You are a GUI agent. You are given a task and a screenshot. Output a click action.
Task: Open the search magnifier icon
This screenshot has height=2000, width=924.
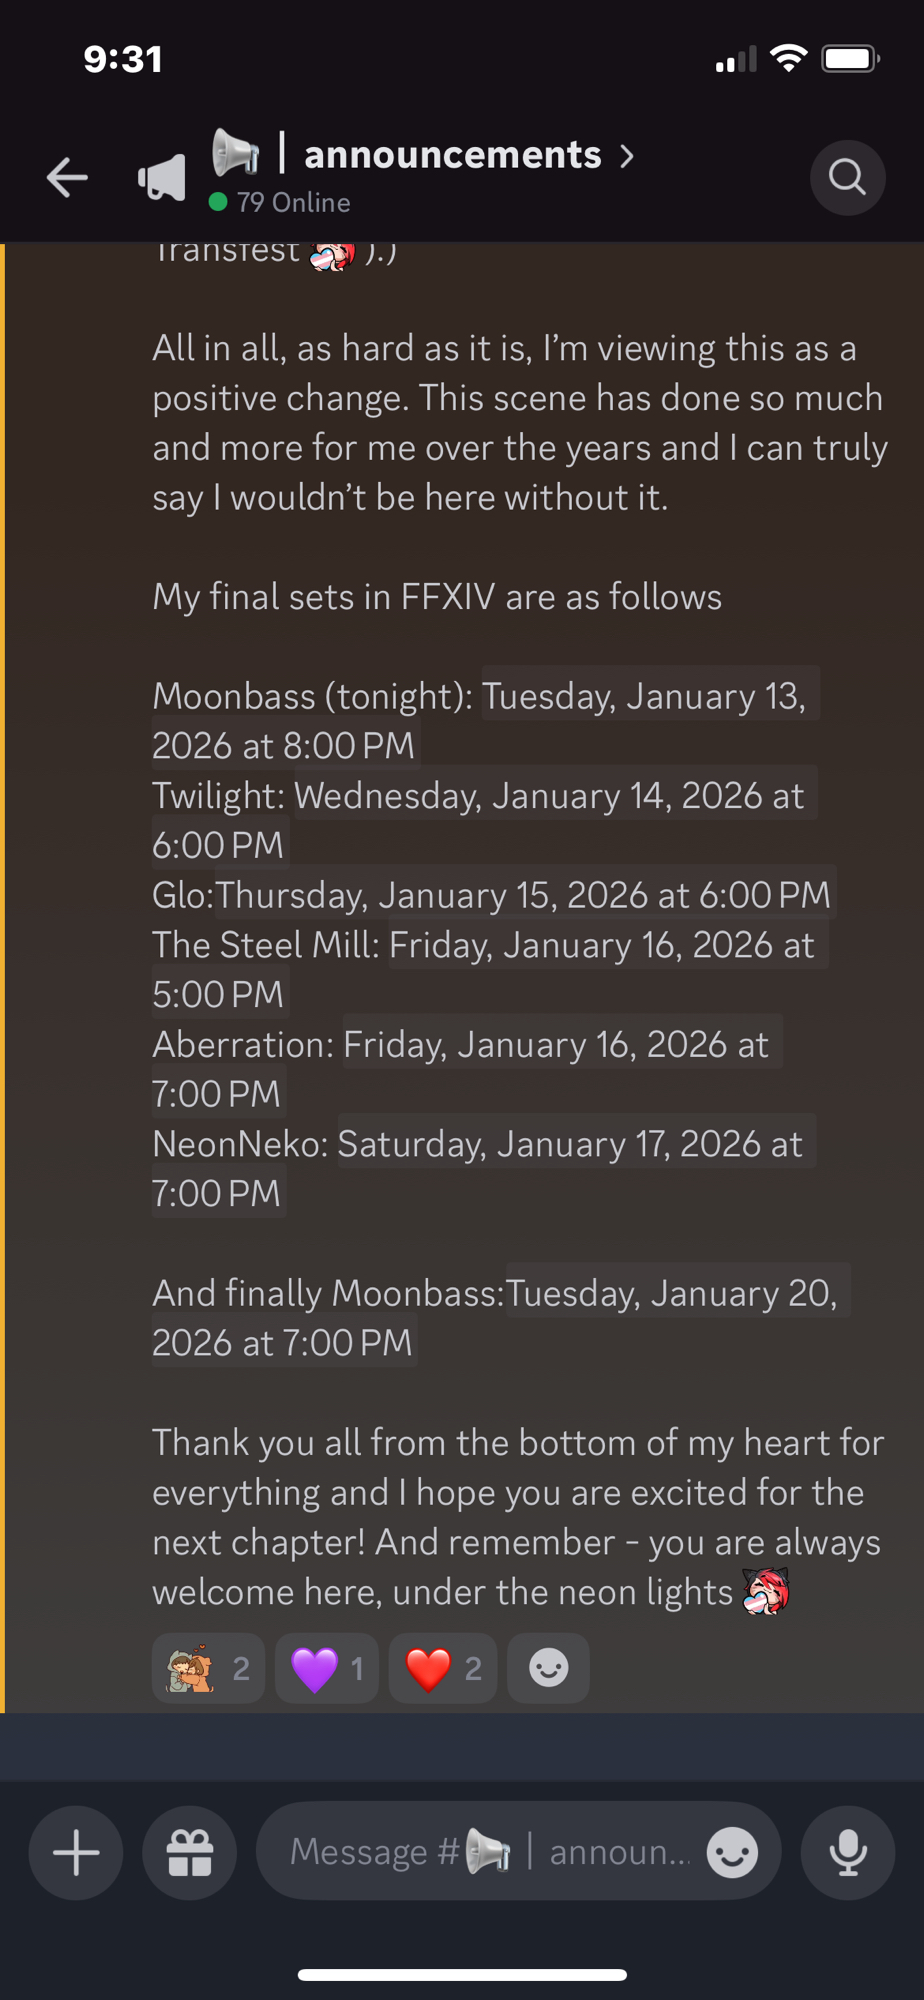847,178
